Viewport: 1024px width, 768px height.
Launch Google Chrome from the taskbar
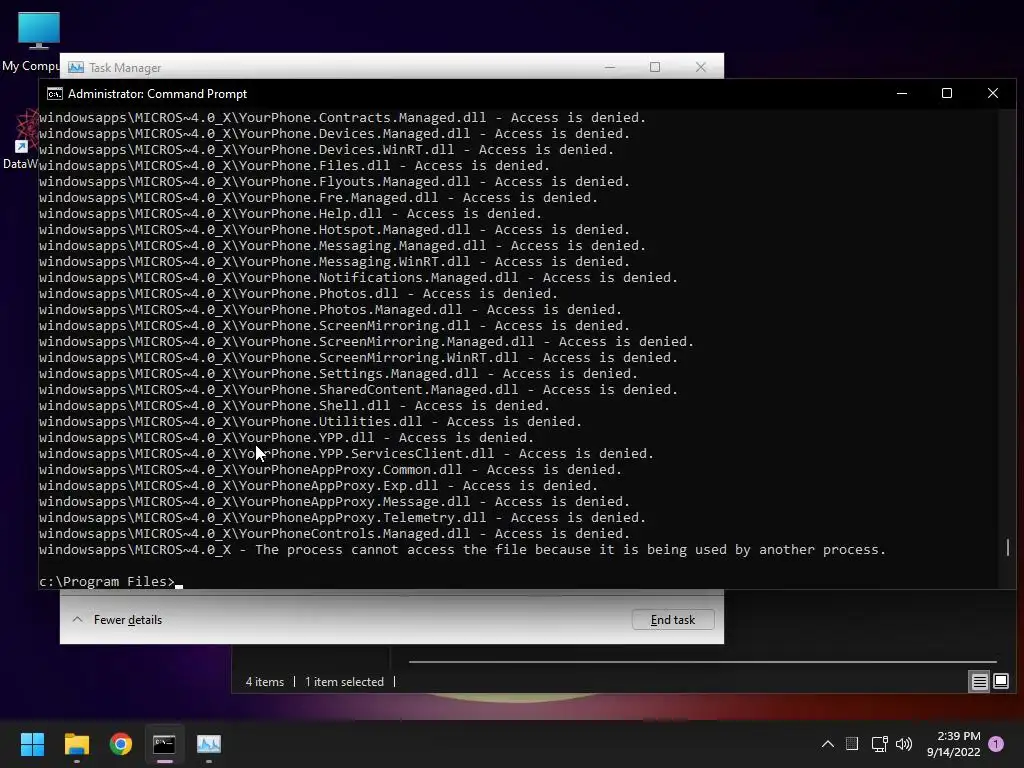tap(121, 744)
